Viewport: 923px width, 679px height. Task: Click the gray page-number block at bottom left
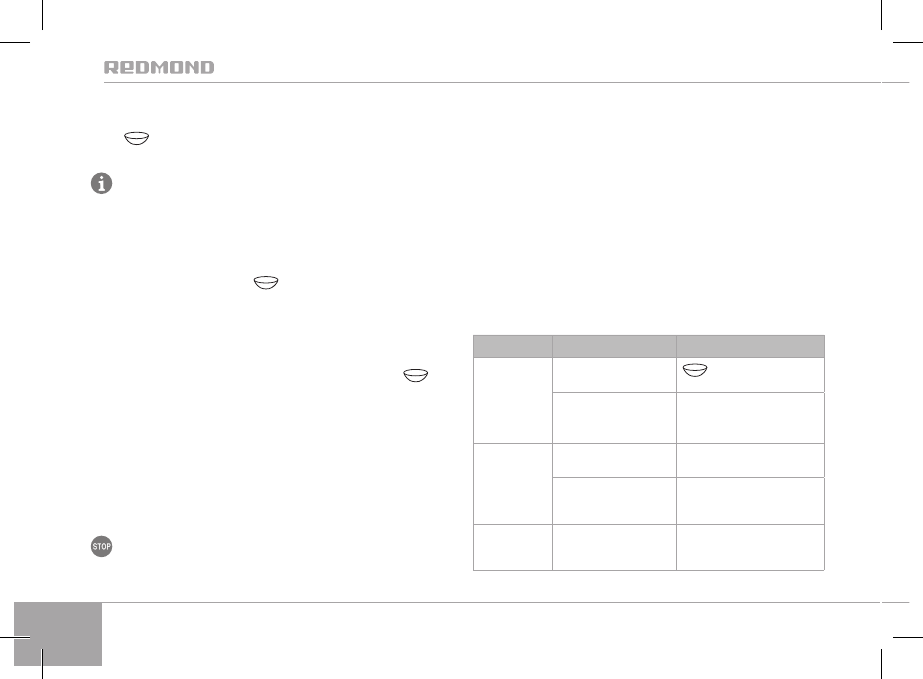click(x=58, y=634)
